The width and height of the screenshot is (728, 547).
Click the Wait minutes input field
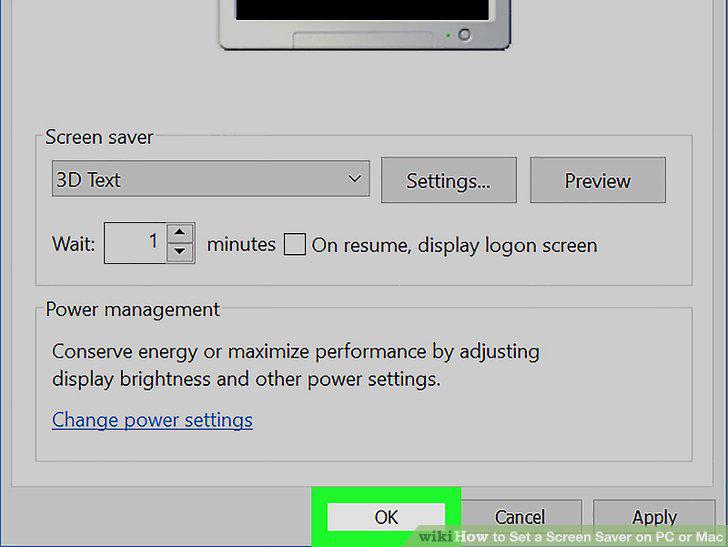(135, 242)
